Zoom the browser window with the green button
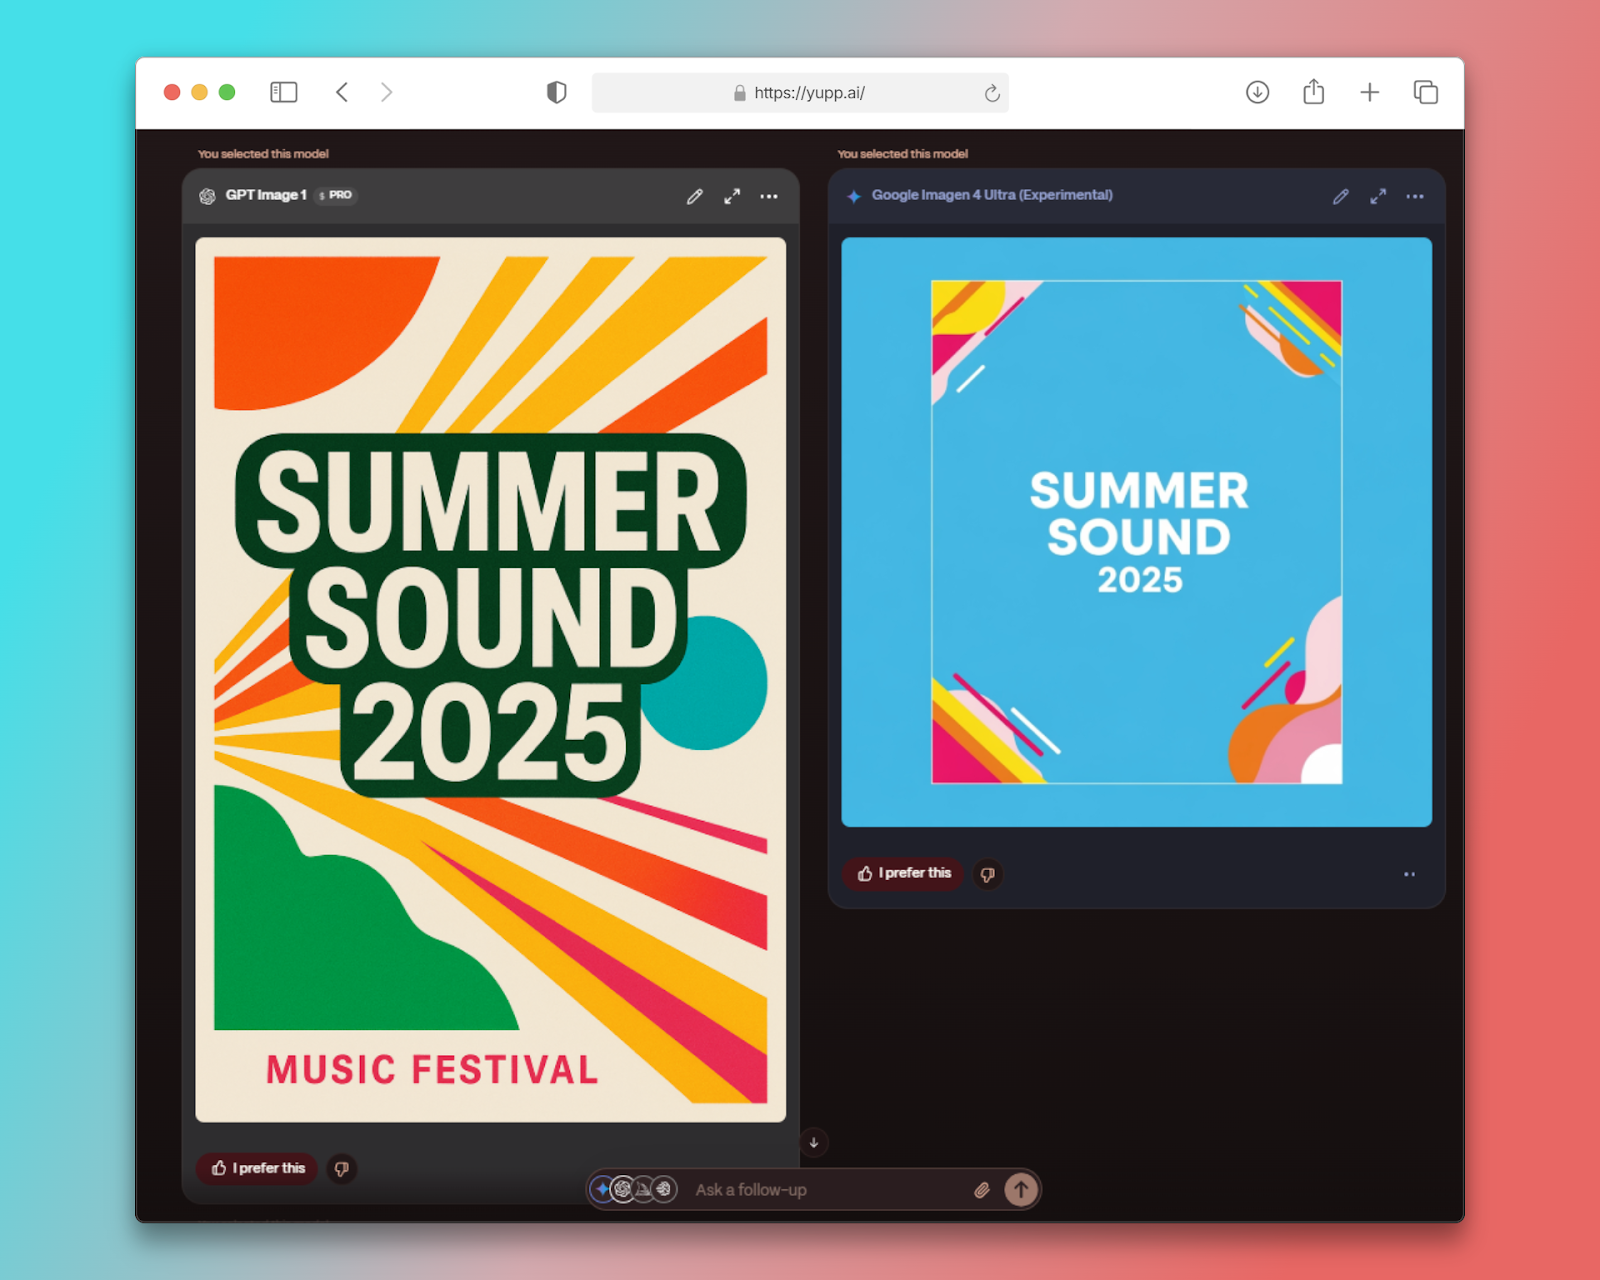Viewport: 1600px width, 1280px height. (227, 93)
